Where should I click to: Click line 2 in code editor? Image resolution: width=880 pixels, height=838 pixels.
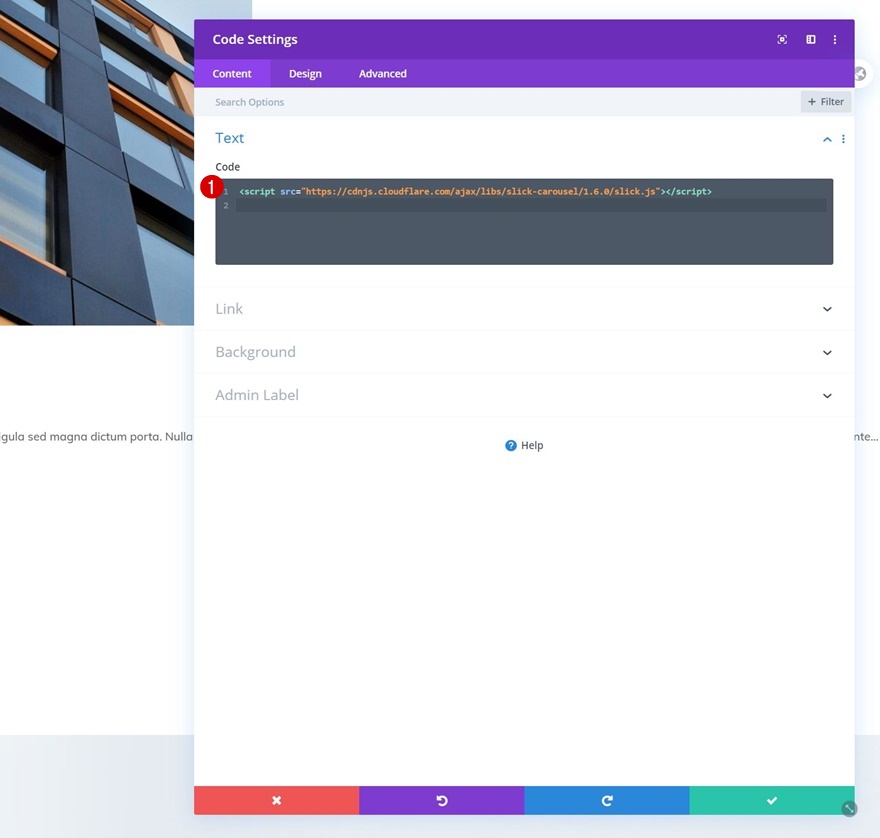530,205
